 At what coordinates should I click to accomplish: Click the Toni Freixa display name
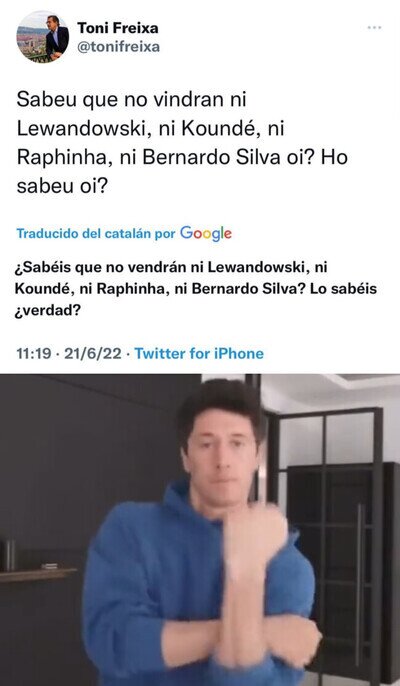[118, 28]
